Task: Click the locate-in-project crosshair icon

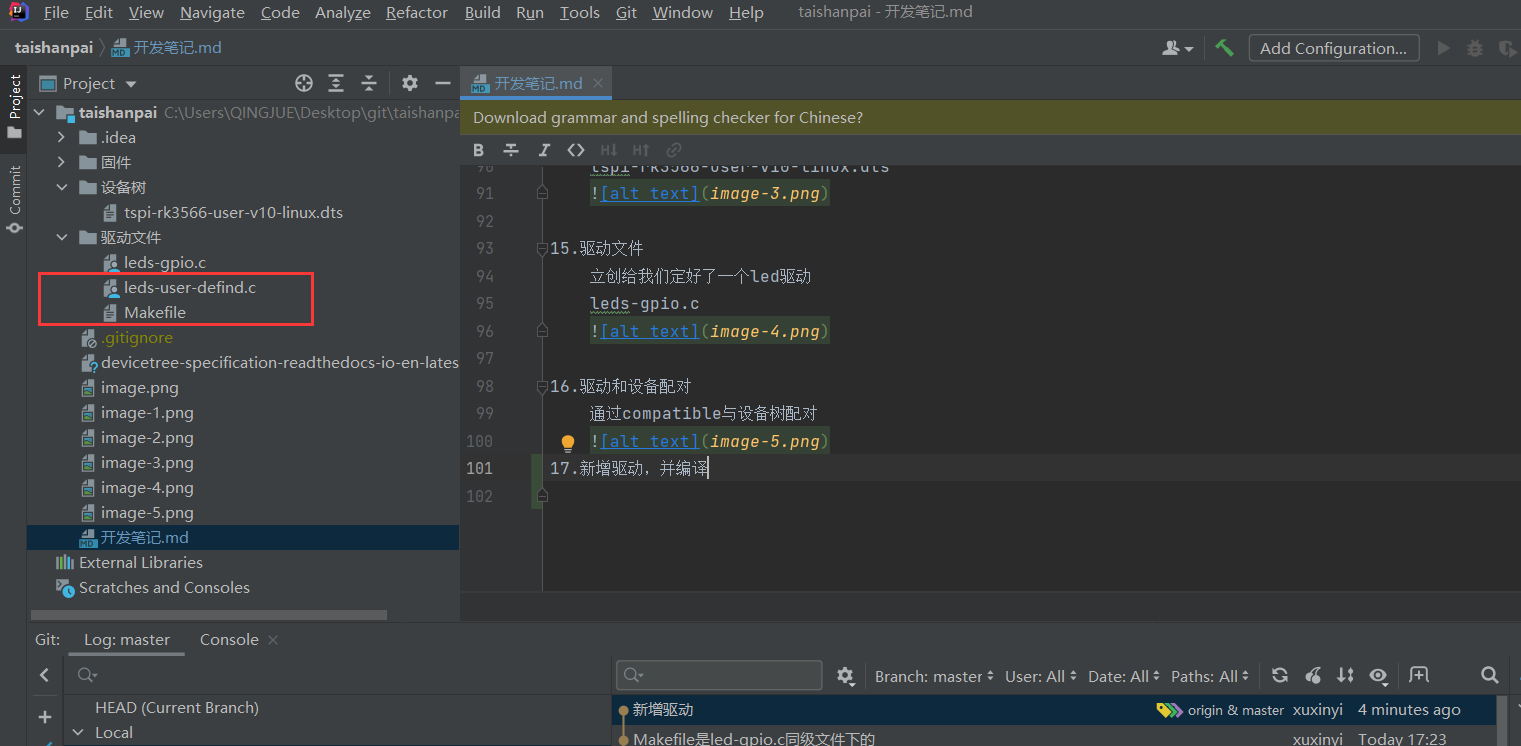Action: tap(304, 83)
